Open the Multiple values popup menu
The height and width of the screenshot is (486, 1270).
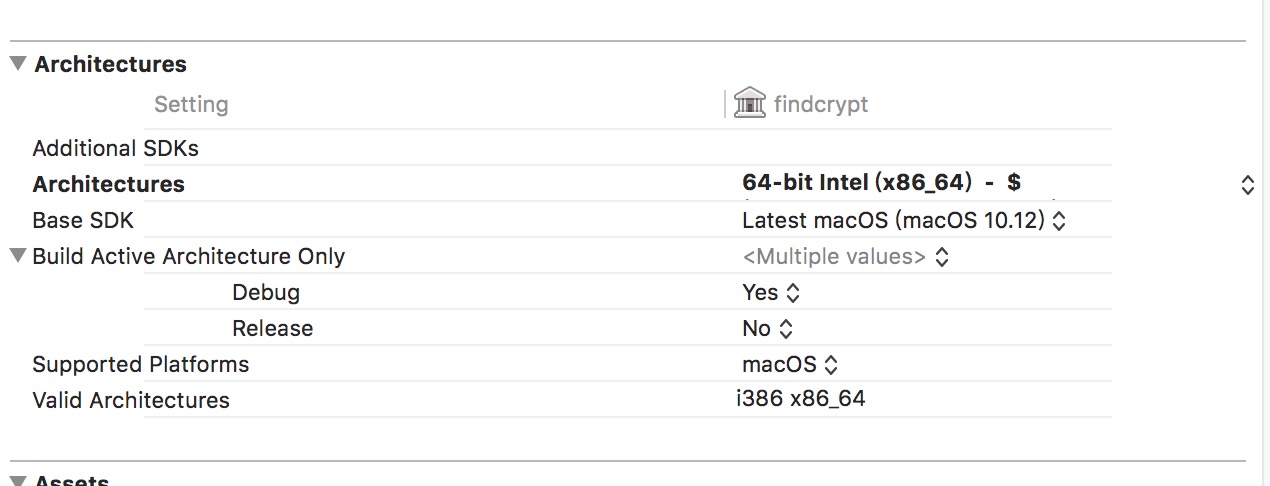[845, 256]
